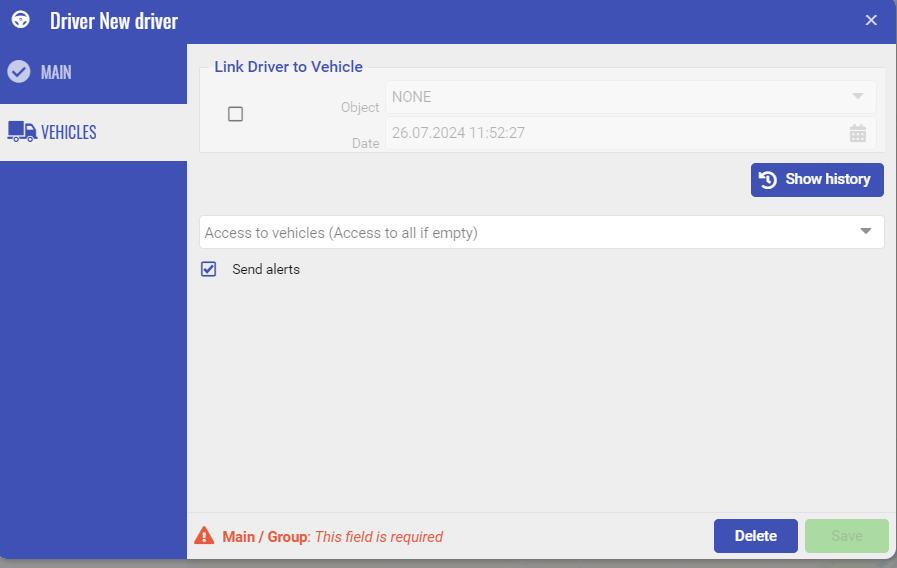
Task: Switch to the MAIN tab
Action: [56, 73]
